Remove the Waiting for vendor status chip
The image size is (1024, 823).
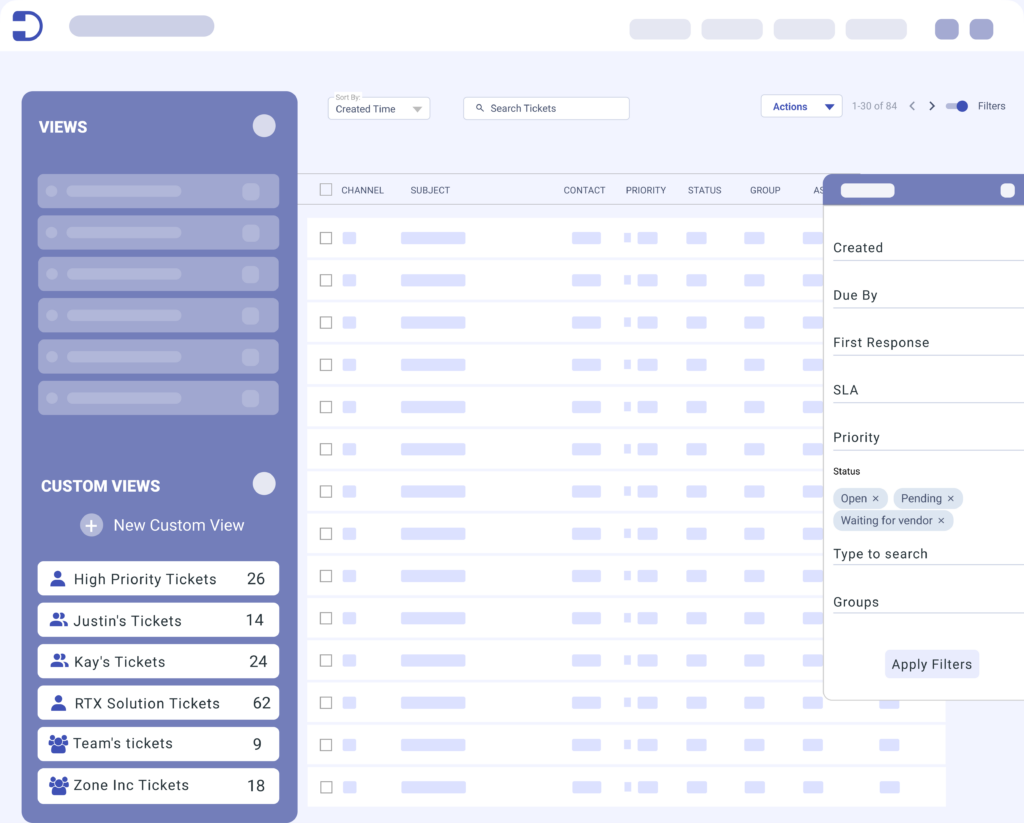940,520
